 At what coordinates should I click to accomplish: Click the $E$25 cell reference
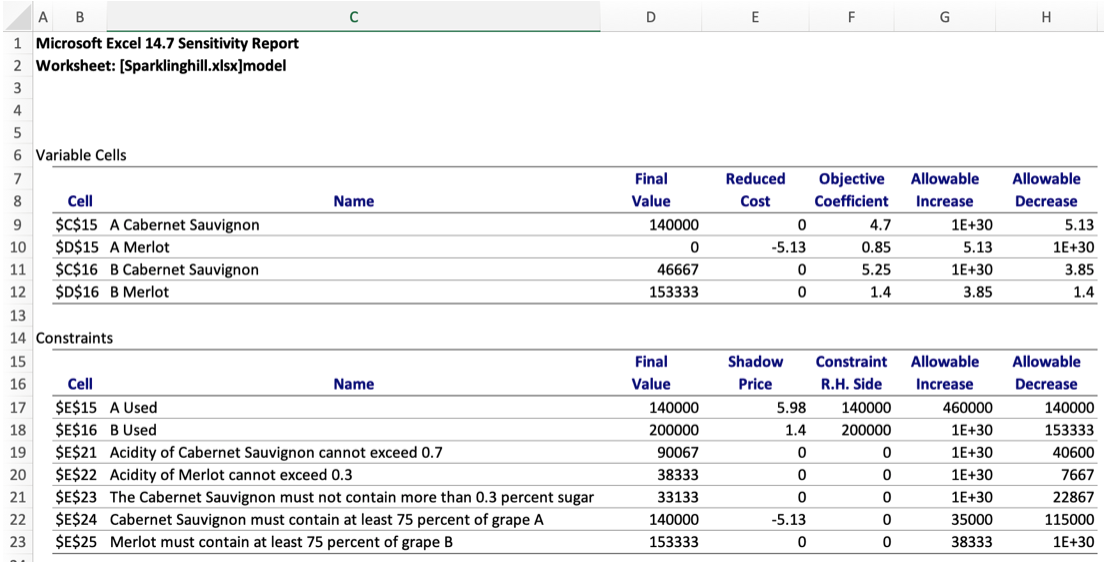coord(76,542)
